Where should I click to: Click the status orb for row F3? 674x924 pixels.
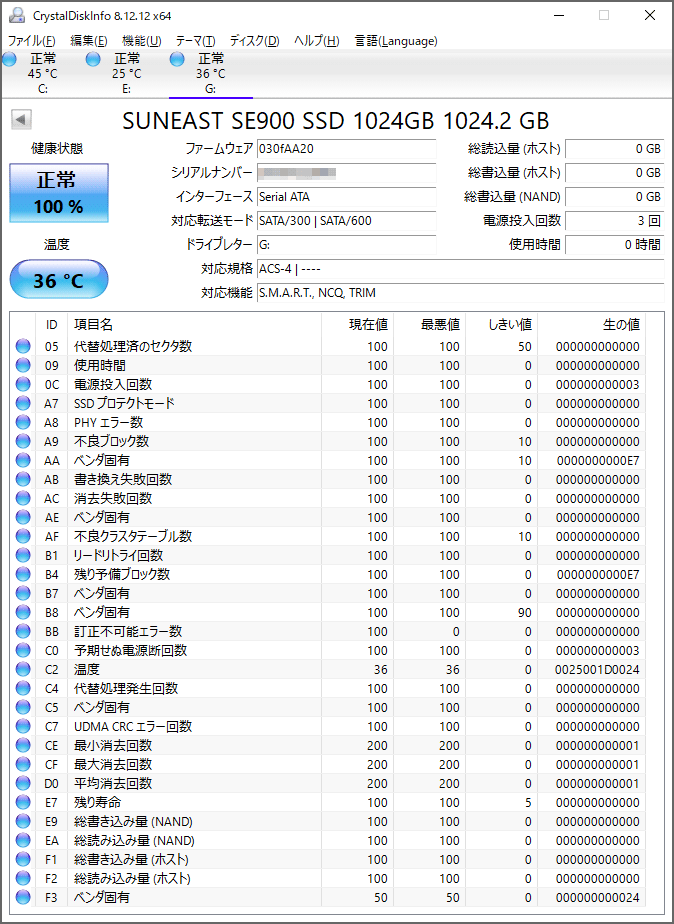coord(23,897)
